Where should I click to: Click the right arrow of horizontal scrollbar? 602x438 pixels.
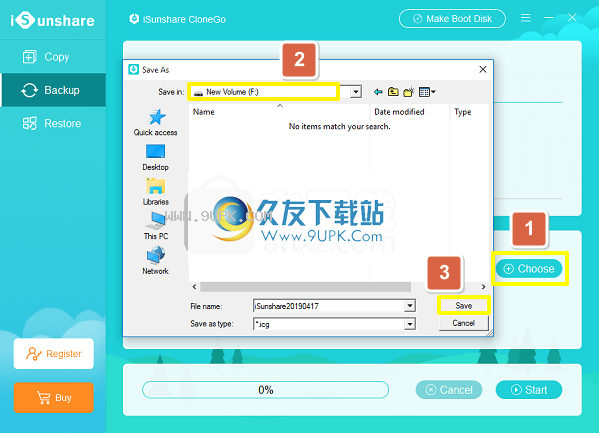click(483, 287)
